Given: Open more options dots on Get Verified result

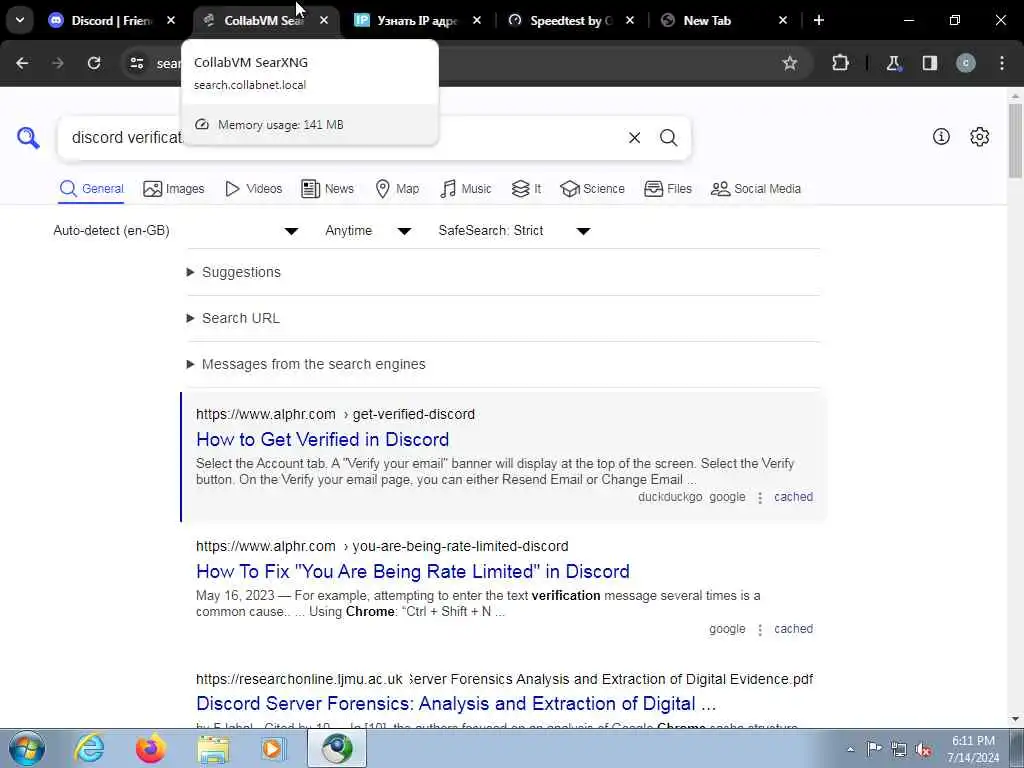Looking at the screenshot, I should click(760, 498).
